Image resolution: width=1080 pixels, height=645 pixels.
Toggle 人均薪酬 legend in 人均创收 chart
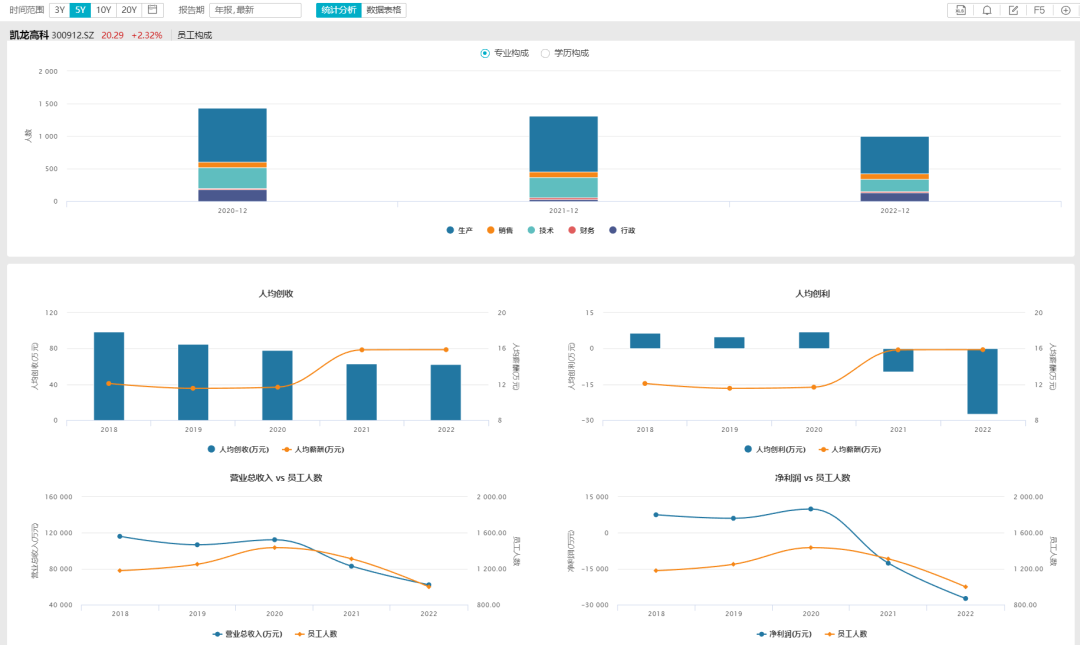pyautogui.click(x=316, y=449)
